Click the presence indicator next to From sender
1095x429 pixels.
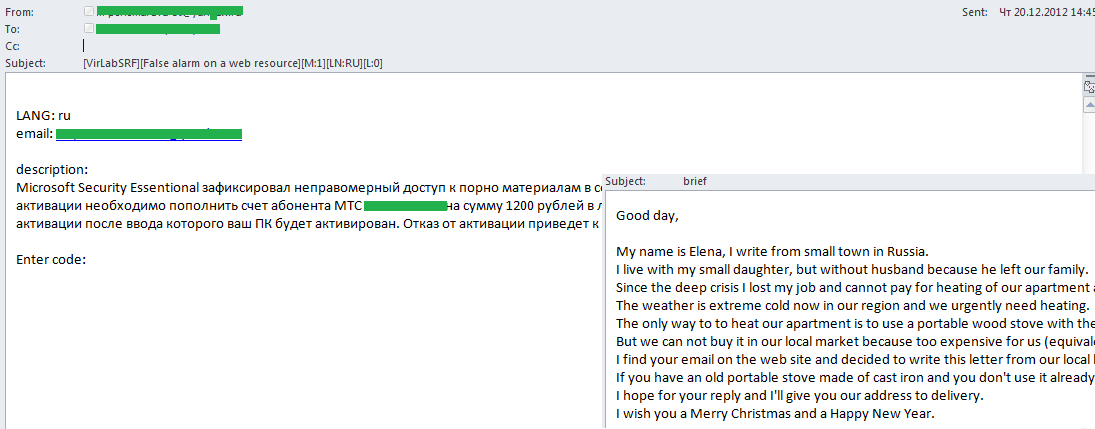89,12
